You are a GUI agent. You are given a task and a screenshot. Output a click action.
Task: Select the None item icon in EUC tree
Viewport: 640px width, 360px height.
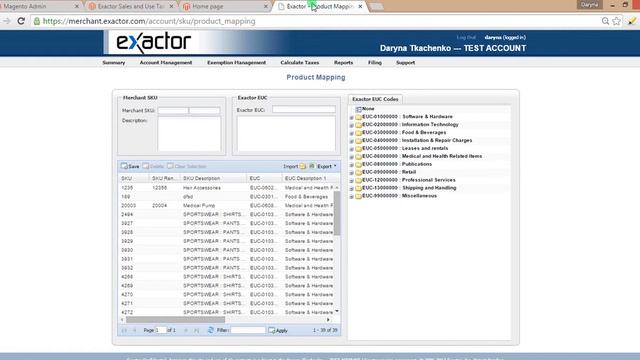coord(359,109)
